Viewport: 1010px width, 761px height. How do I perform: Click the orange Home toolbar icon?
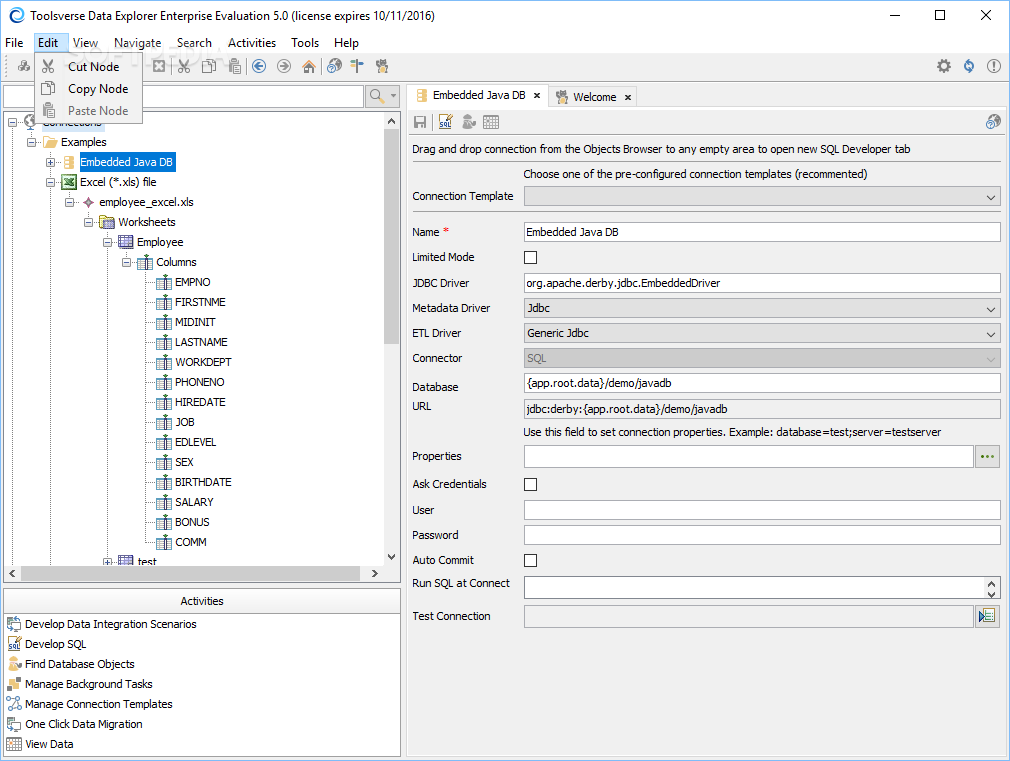pyautogui.click(x=309, y=66)
